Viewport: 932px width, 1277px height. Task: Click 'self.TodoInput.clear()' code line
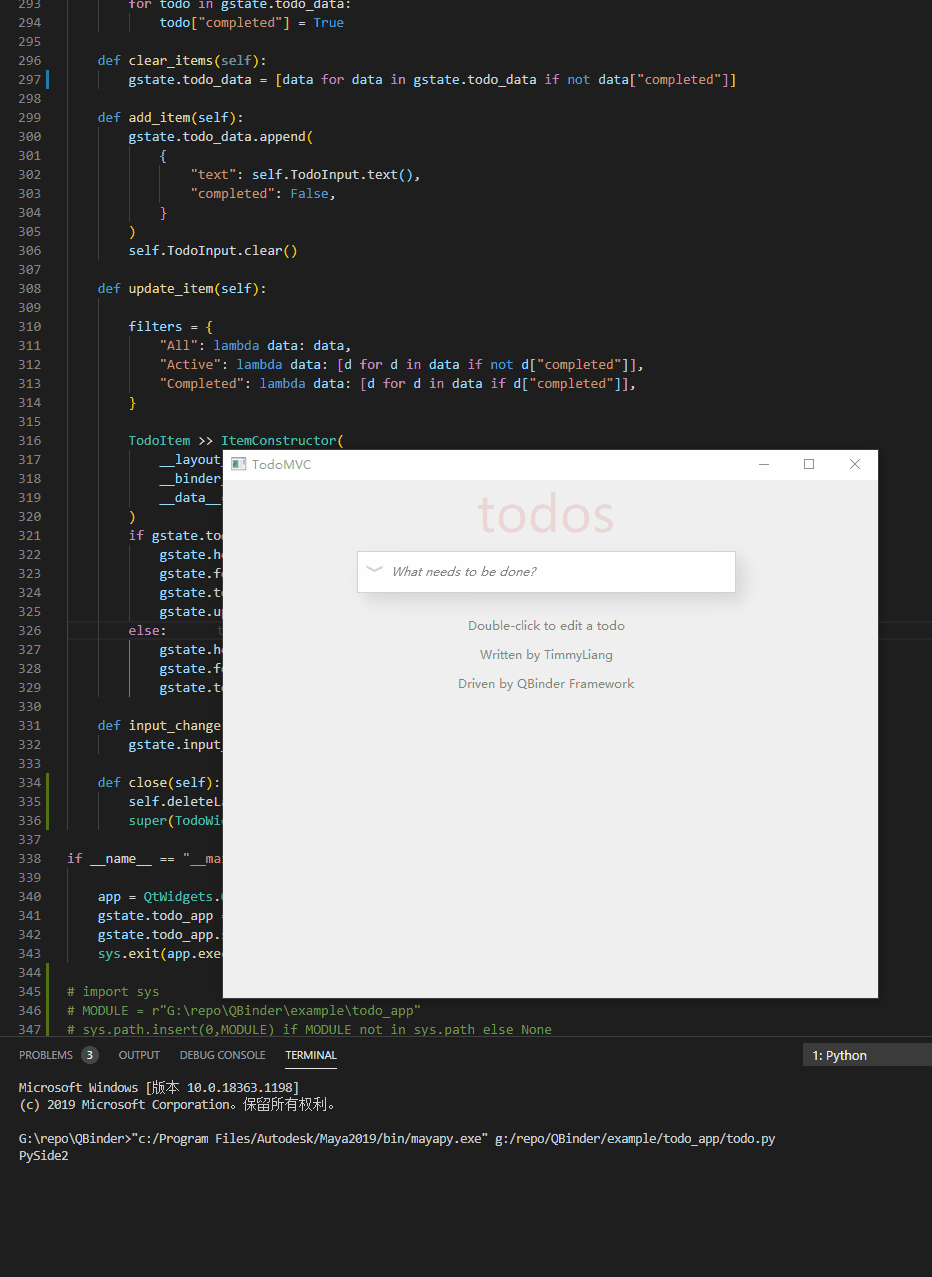[x=213, y=250]
